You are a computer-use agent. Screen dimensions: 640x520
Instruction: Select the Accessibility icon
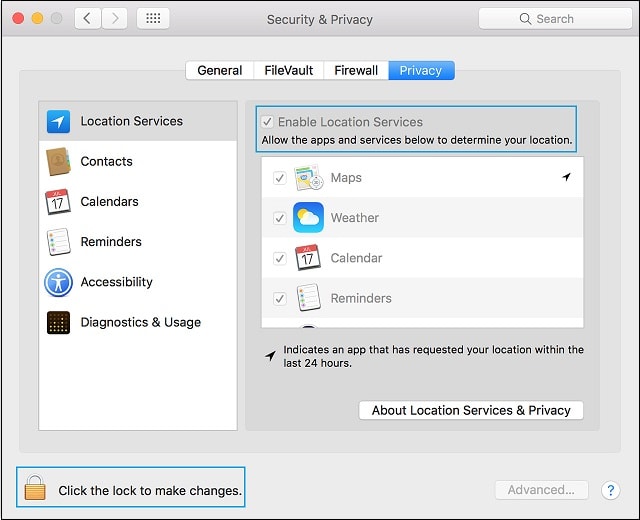[58, 282]
